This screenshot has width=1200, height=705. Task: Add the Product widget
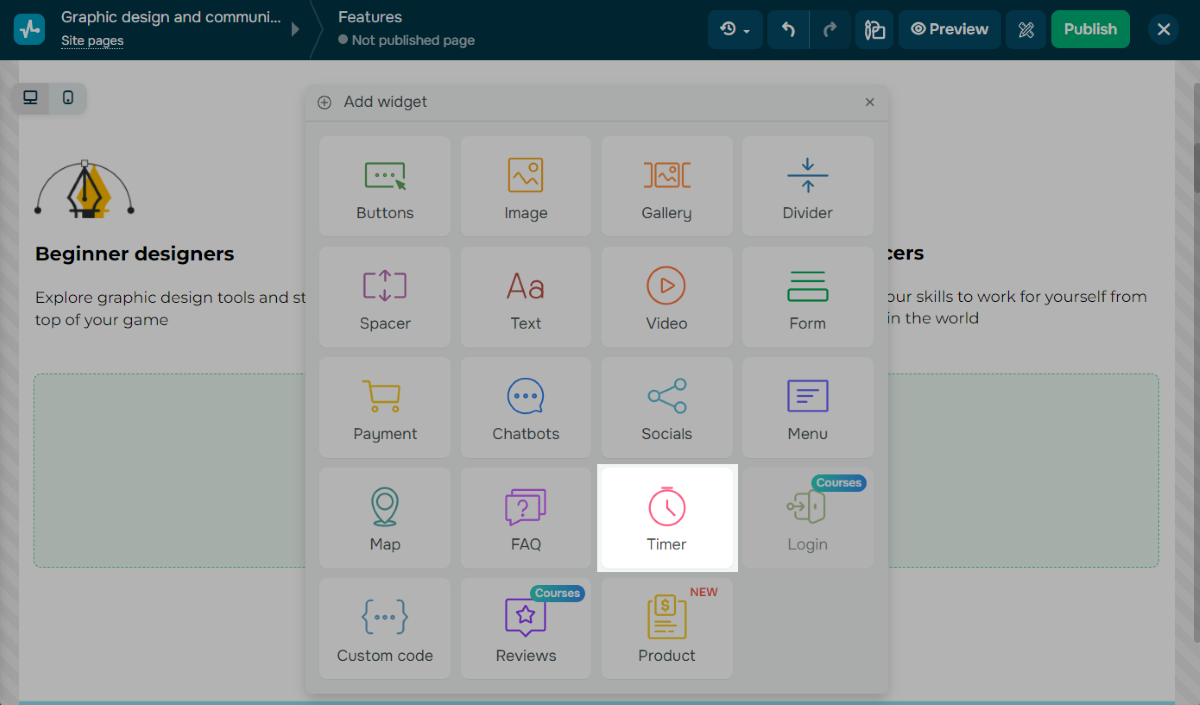[667, 629]
